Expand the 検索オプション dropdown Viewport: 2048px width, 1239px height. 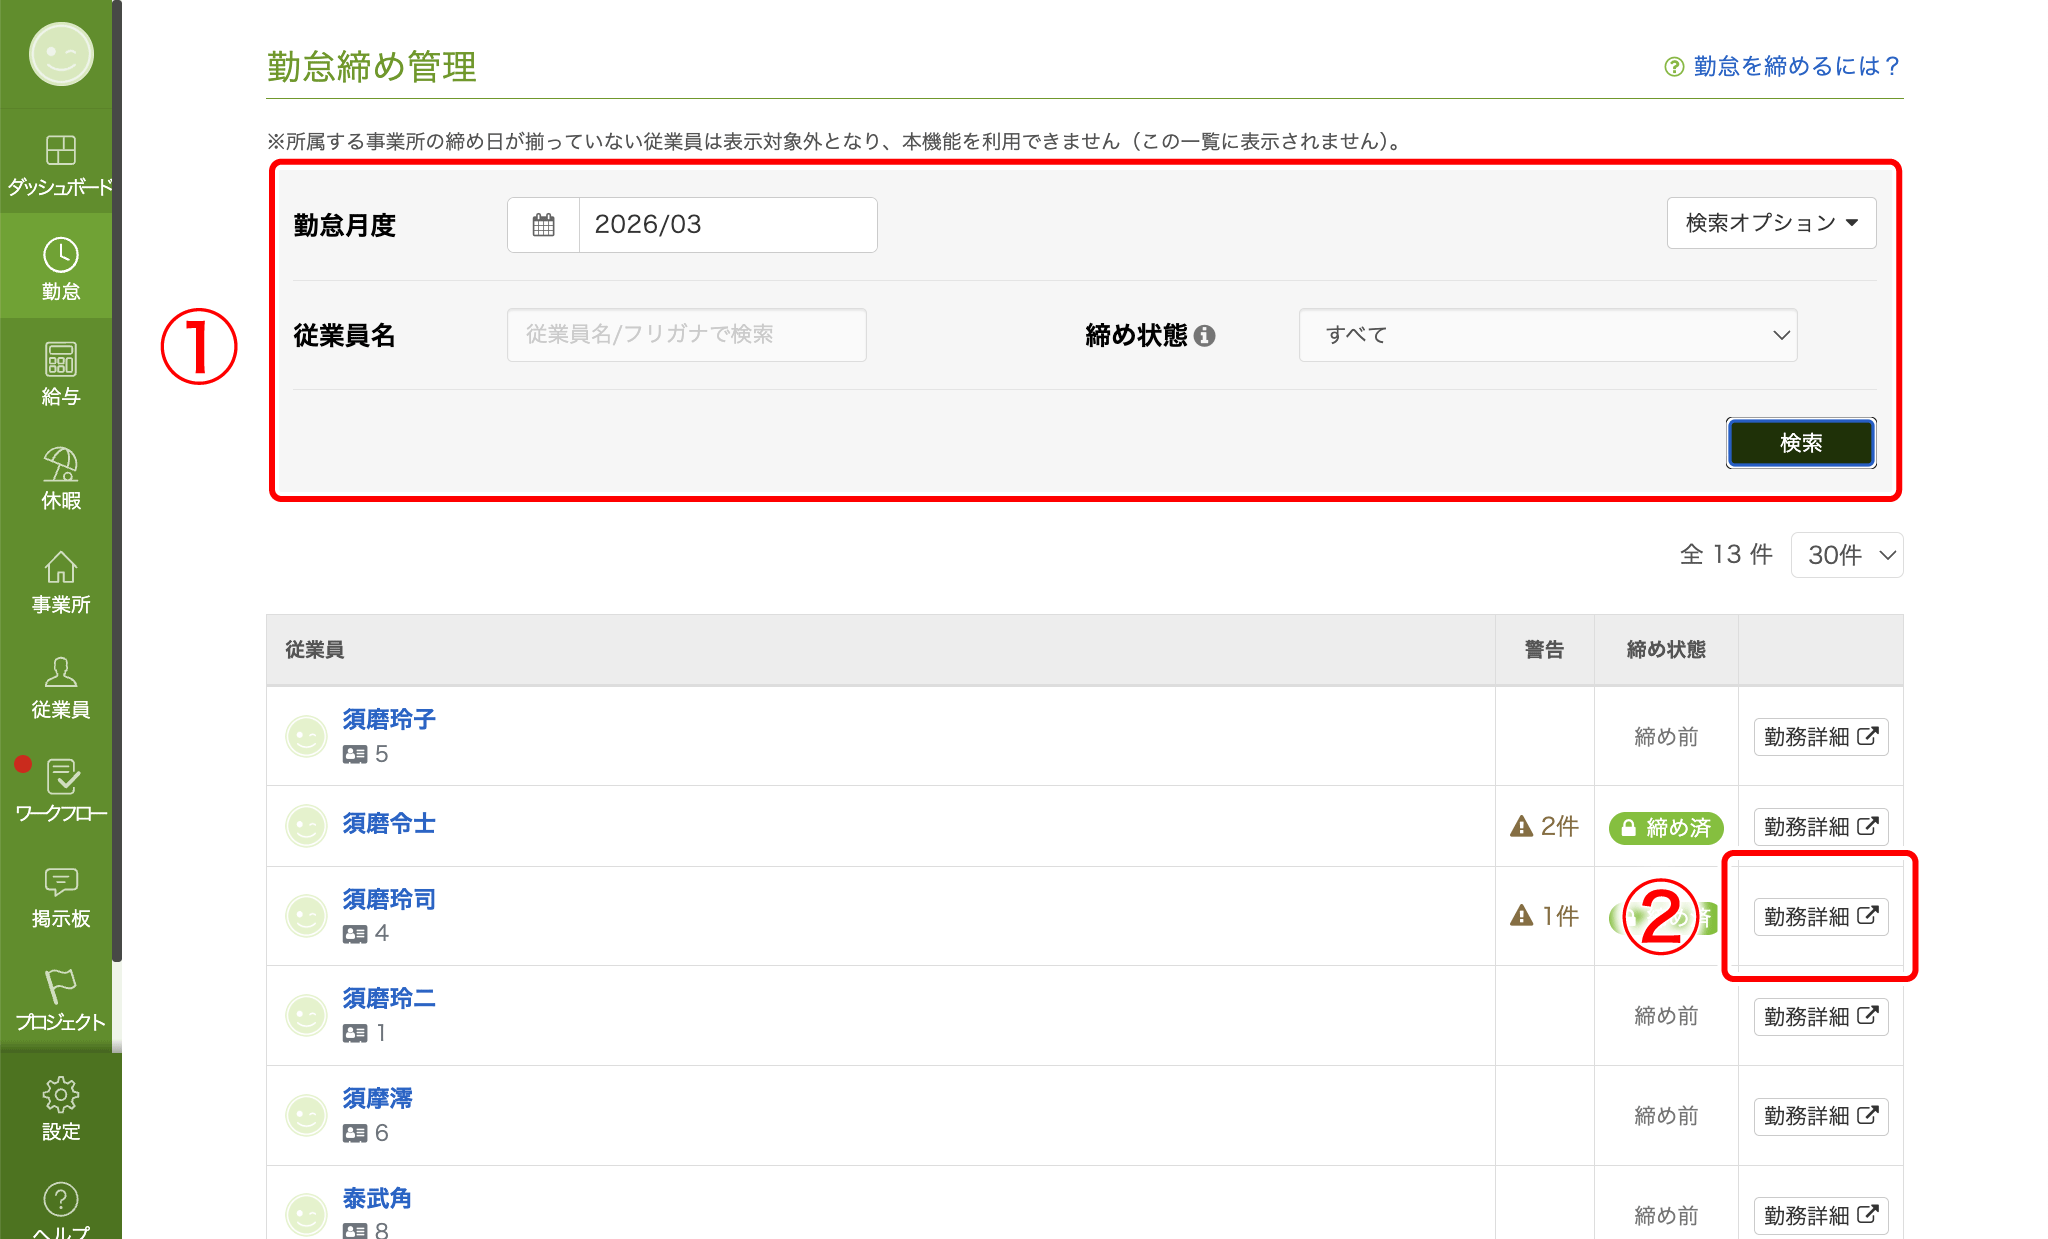[x=1771, y=223]
